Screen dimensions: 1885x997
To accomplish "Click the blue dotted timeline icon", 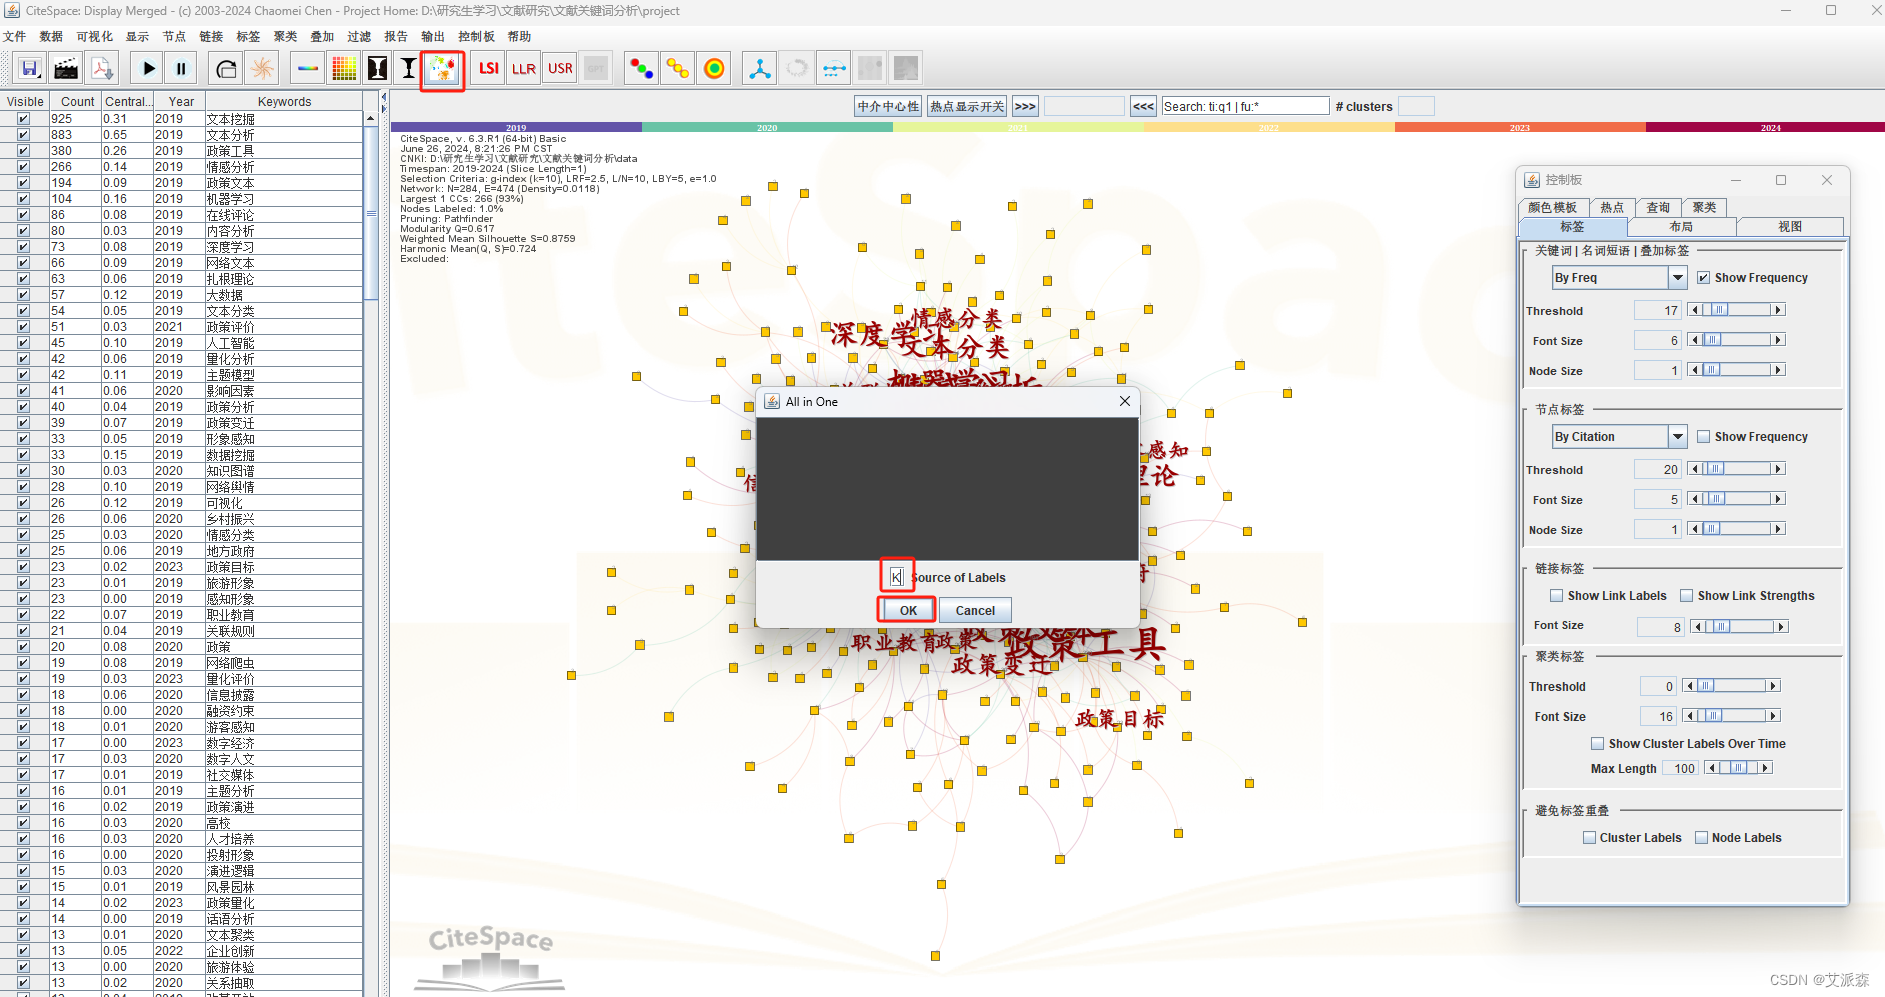I will coord(832,68).
